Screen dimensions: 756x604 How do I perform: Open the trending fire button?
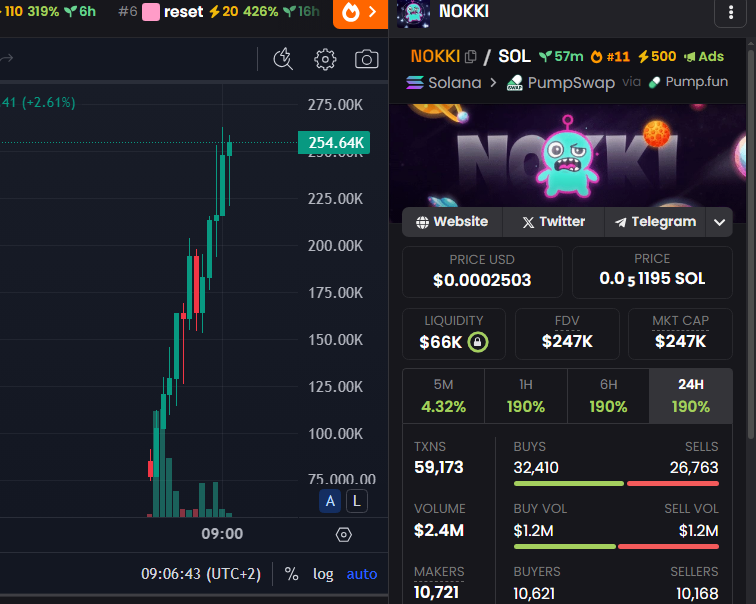(x=360, y=13)
